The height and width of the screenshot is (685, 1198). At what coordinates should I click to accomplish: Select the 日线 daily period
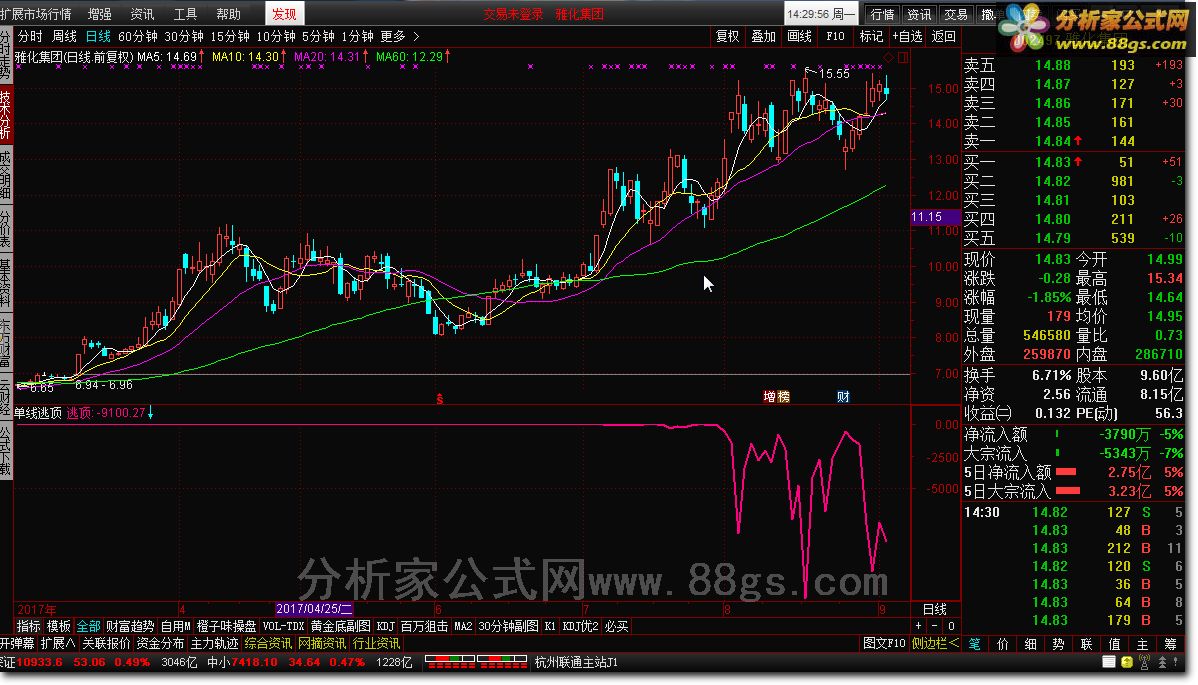(x=98, y=36)
